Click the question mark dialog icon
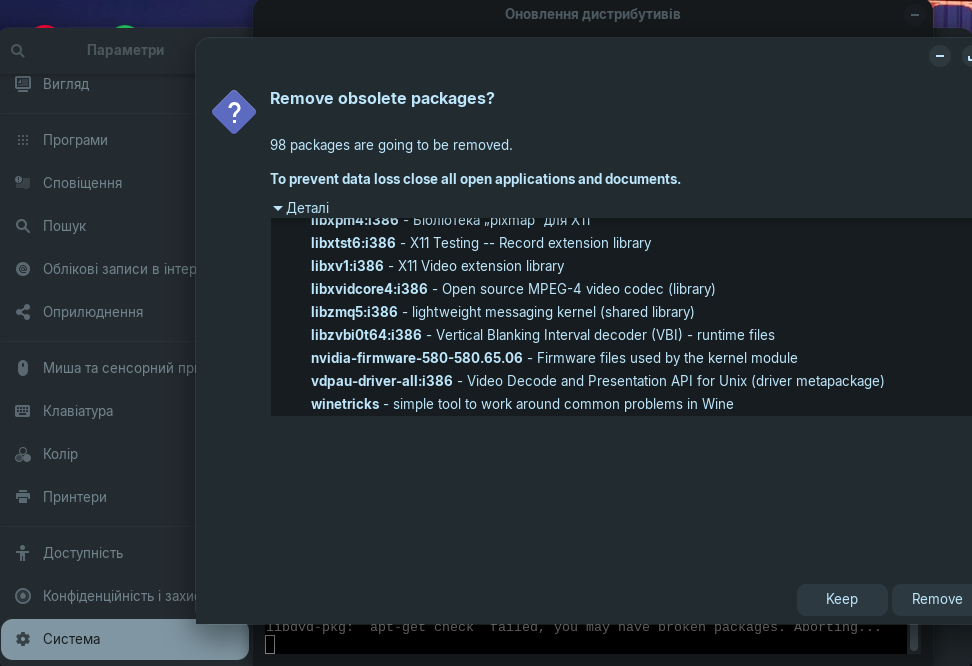Screen dimensions: 972x666 pyautogui.click(x=234, y=112)
